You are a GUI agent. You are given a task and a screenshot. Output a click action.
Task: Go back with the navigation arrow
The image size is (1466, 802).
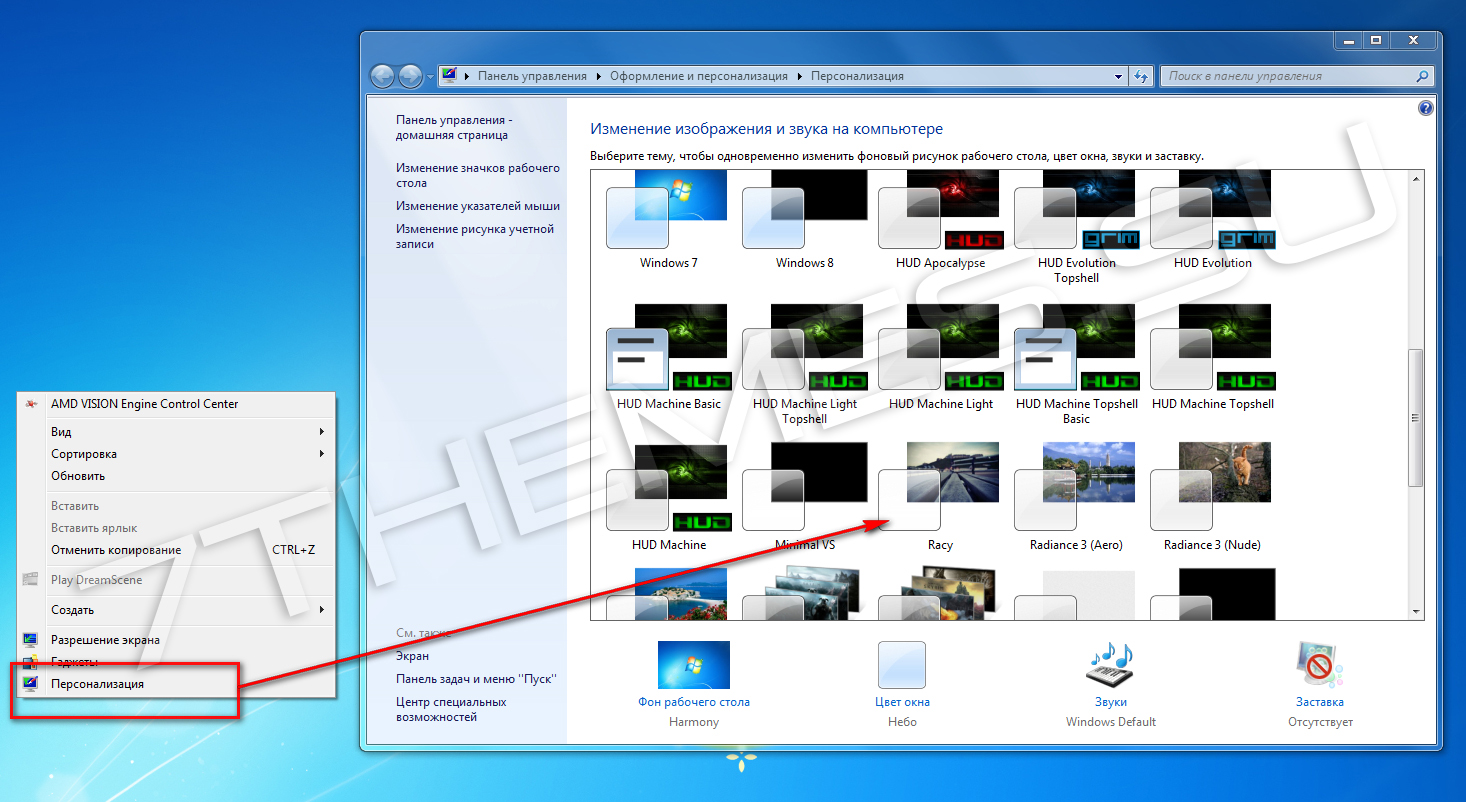click(x=382, y=76)
